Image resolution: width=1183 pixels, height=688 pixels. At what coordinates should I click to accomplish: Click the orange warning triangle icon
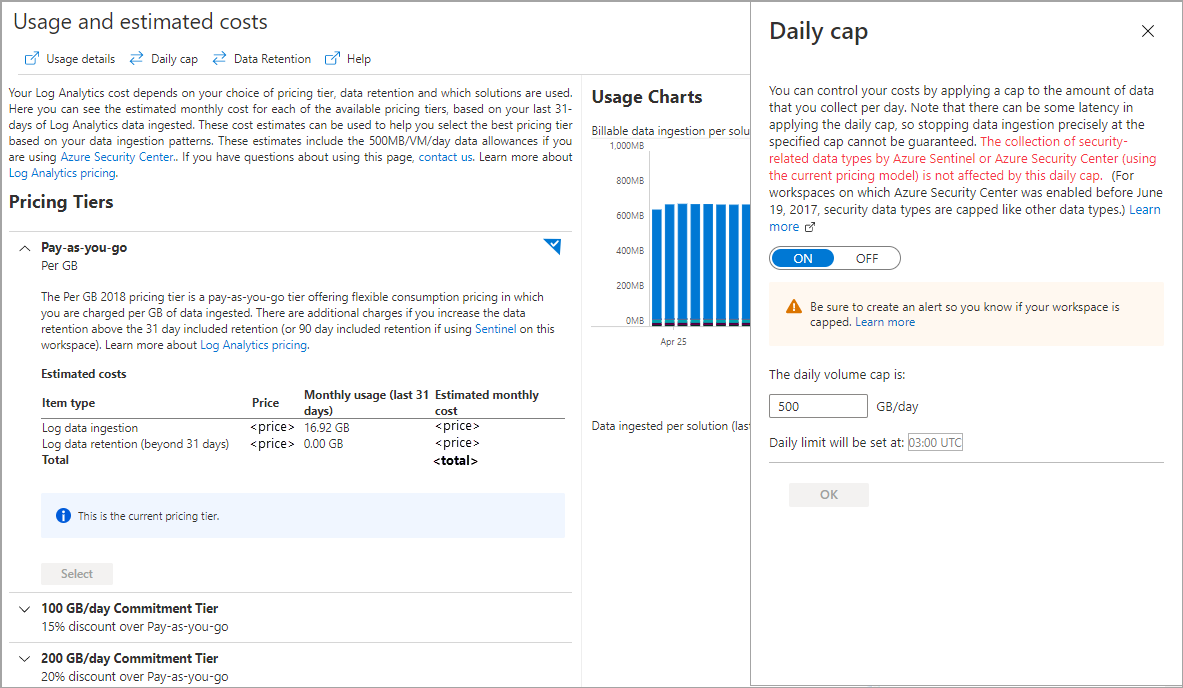(x=794, y=307)
